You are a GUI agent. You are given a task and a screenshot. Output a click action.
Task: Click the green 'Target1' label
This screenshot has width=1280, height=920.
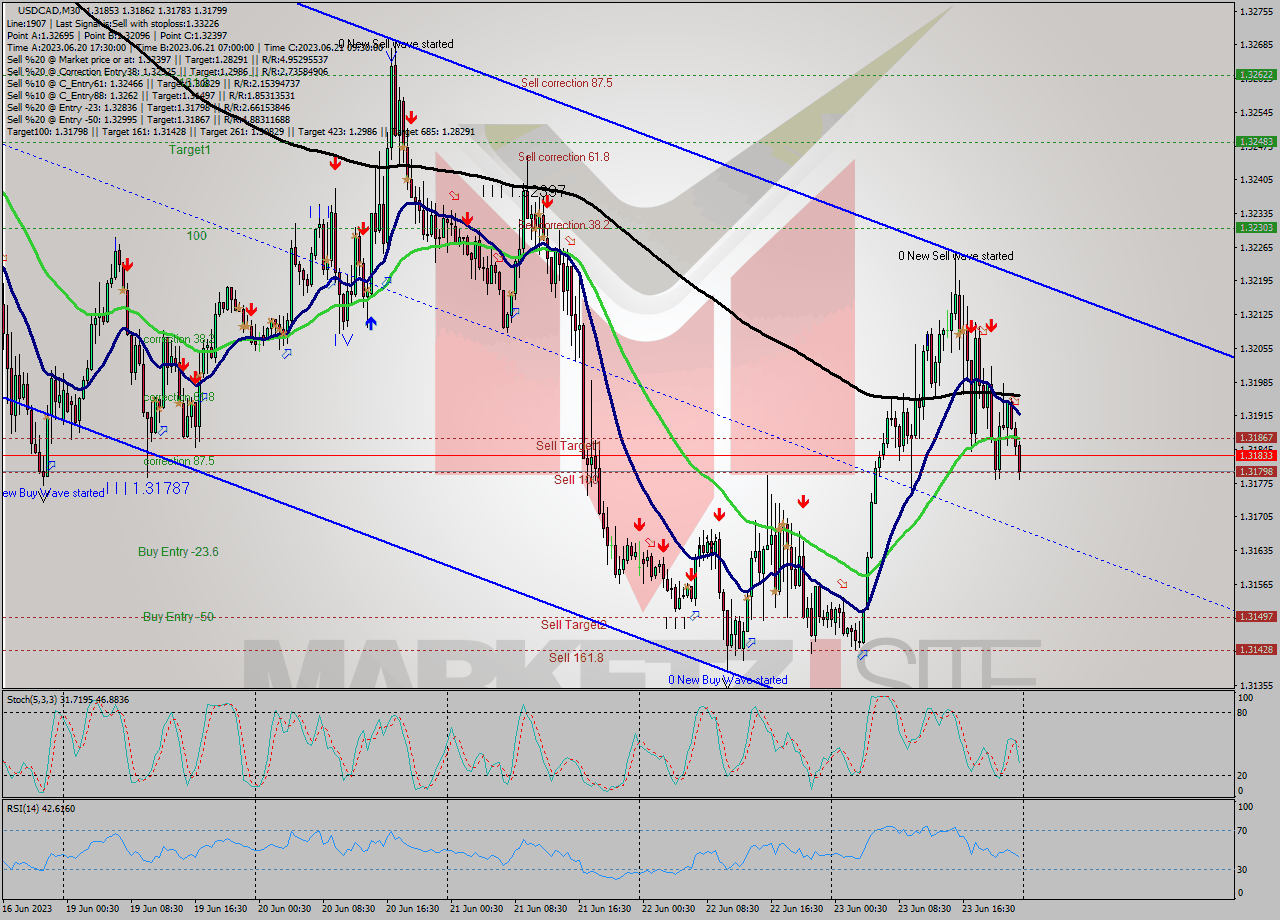tap(190, 150)
